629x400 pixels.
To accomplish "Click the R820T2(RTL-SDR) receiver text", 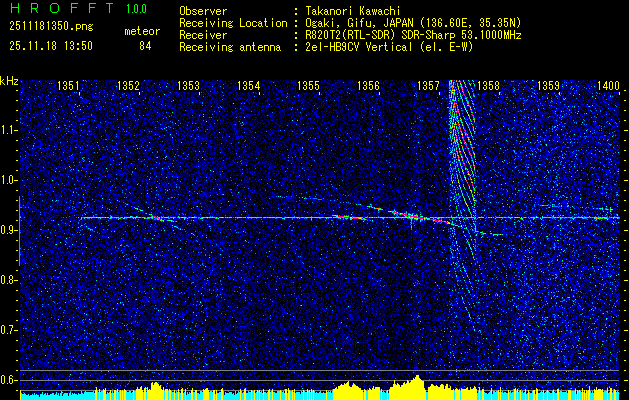I will (413, 35).
